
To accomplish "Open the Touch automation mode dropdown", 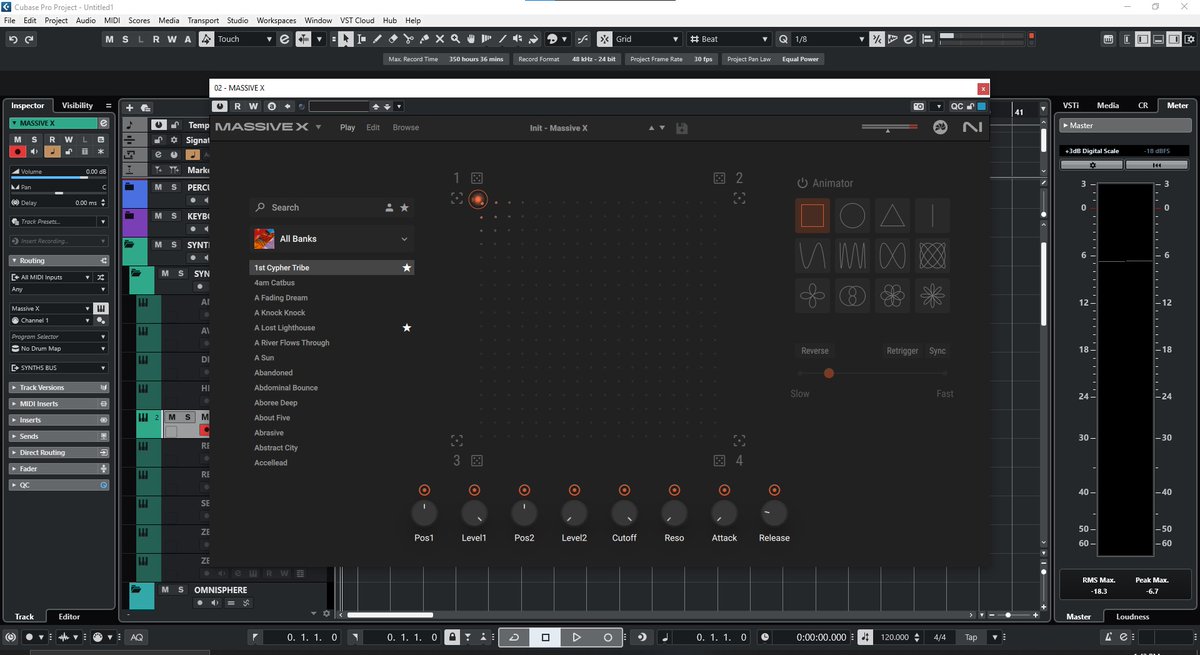I will [x=246, y=39].
